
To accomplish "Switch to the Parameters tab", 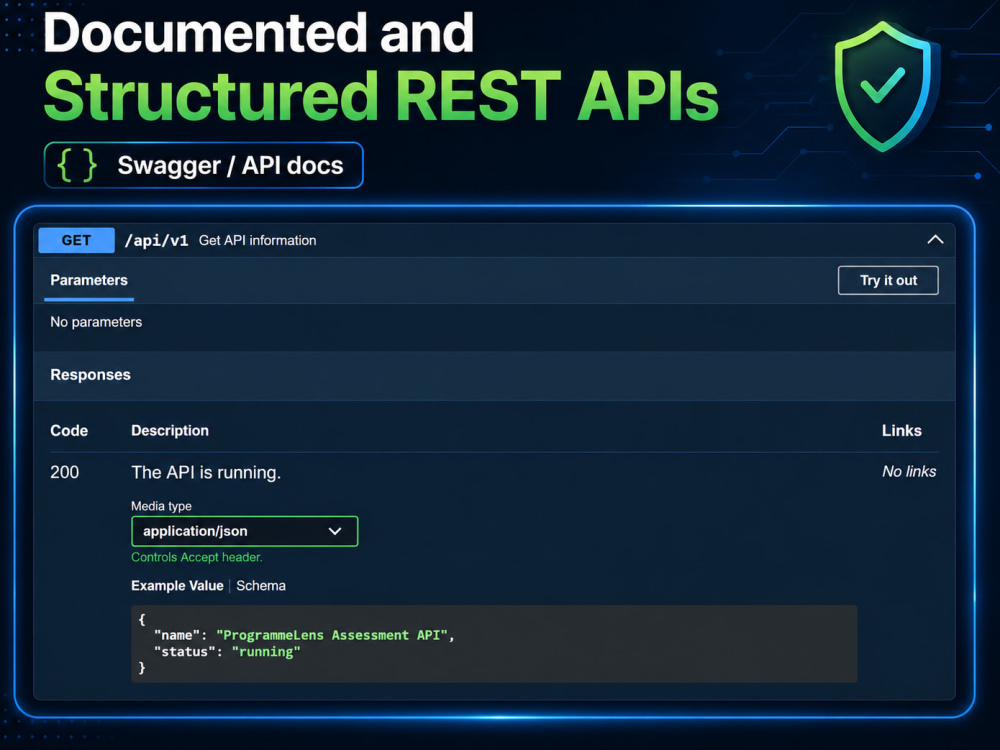I will [x=89, y=281].
